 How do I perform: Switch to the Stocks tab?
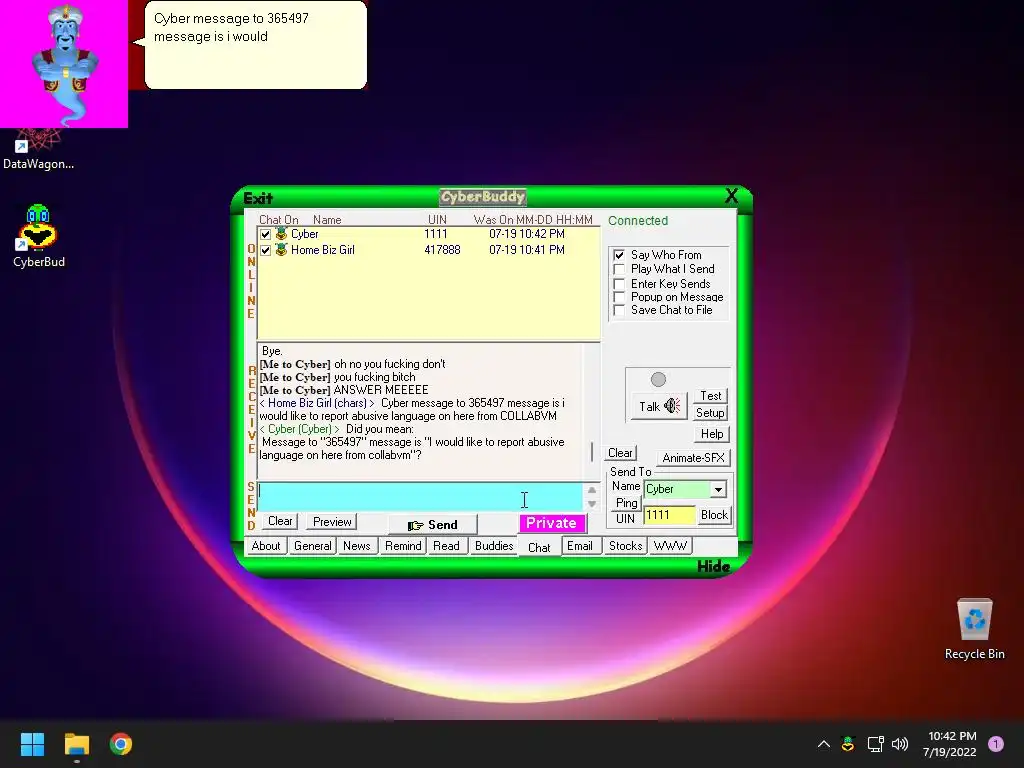(625, 546)
